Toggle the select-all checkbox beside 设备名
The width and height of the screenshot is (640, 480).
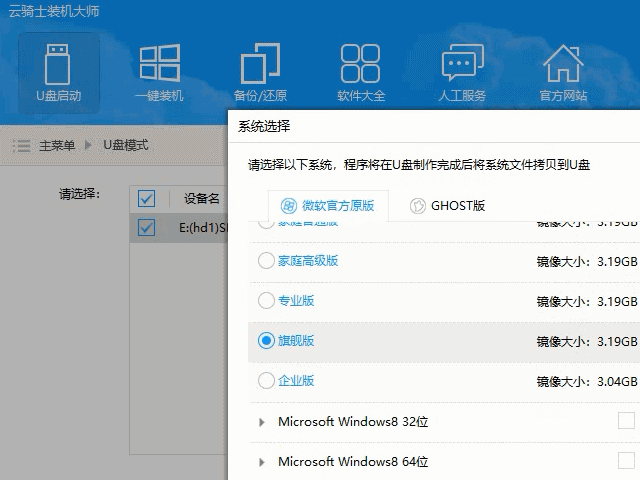point(146,199)
